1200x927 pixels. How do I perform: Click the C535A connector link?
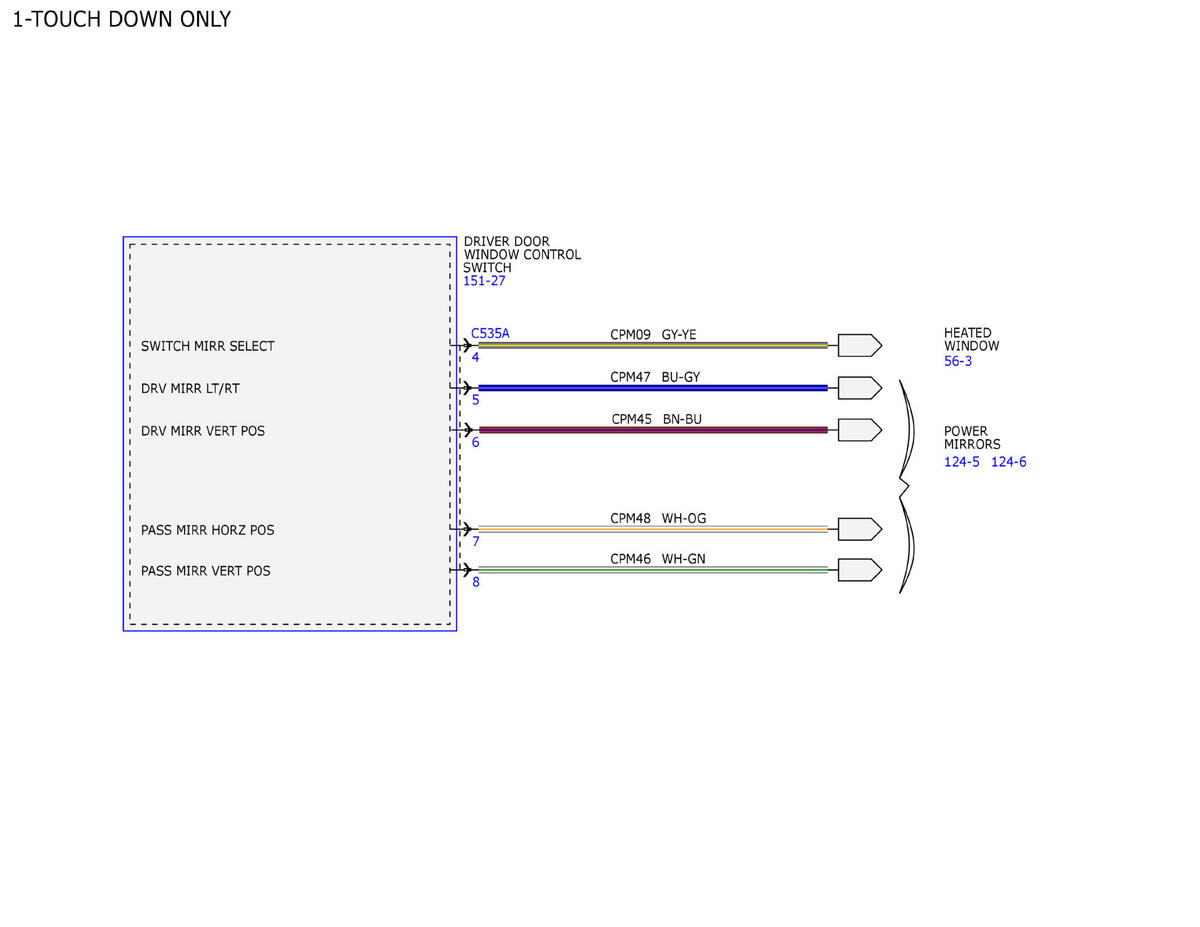click(490, 333)
